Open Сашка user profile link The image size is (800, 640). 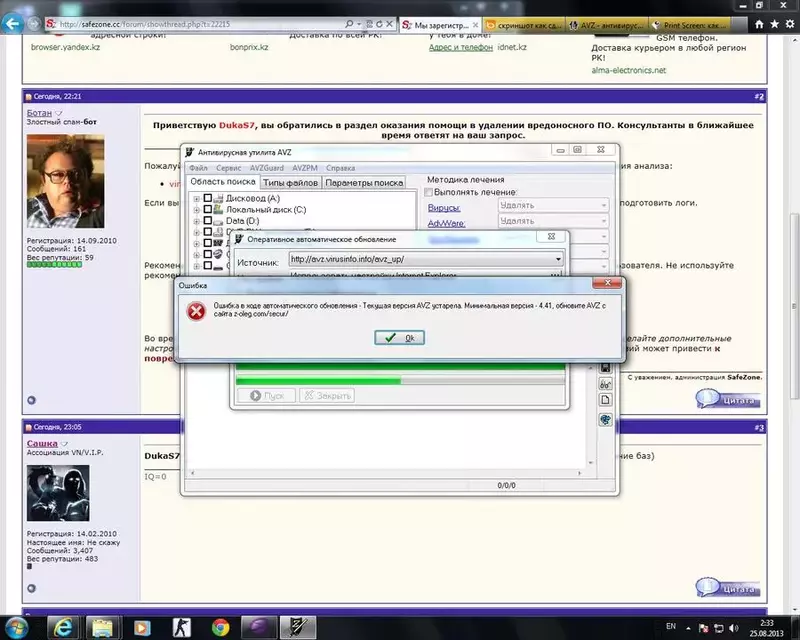[42, 443]
